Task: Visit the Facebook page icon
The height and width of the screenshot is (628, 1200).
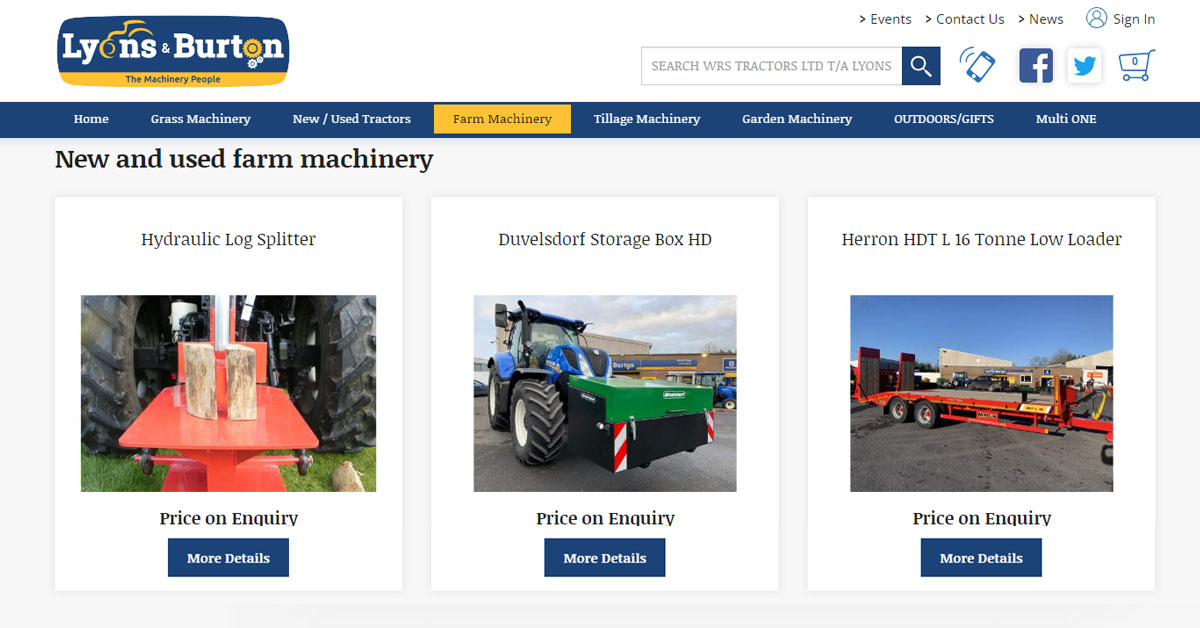Action: 1036,66
